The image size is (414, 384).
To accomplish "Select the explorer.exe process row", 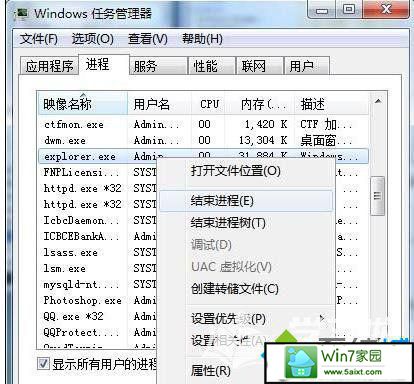I will (203, 156).
